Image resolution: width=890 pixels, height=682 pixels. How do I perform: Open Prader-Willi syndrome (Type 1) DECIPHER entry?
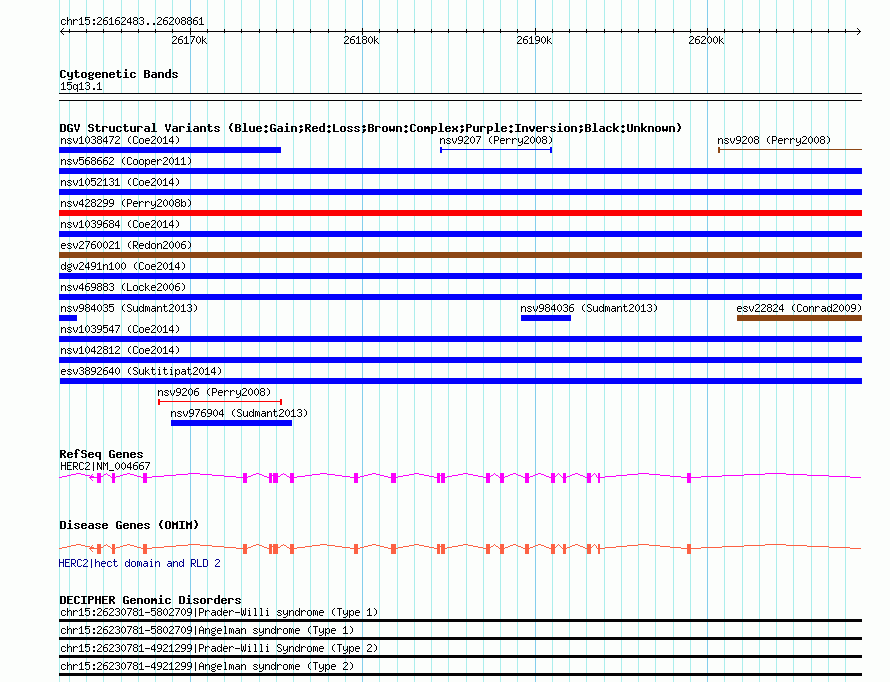(219, 612)
